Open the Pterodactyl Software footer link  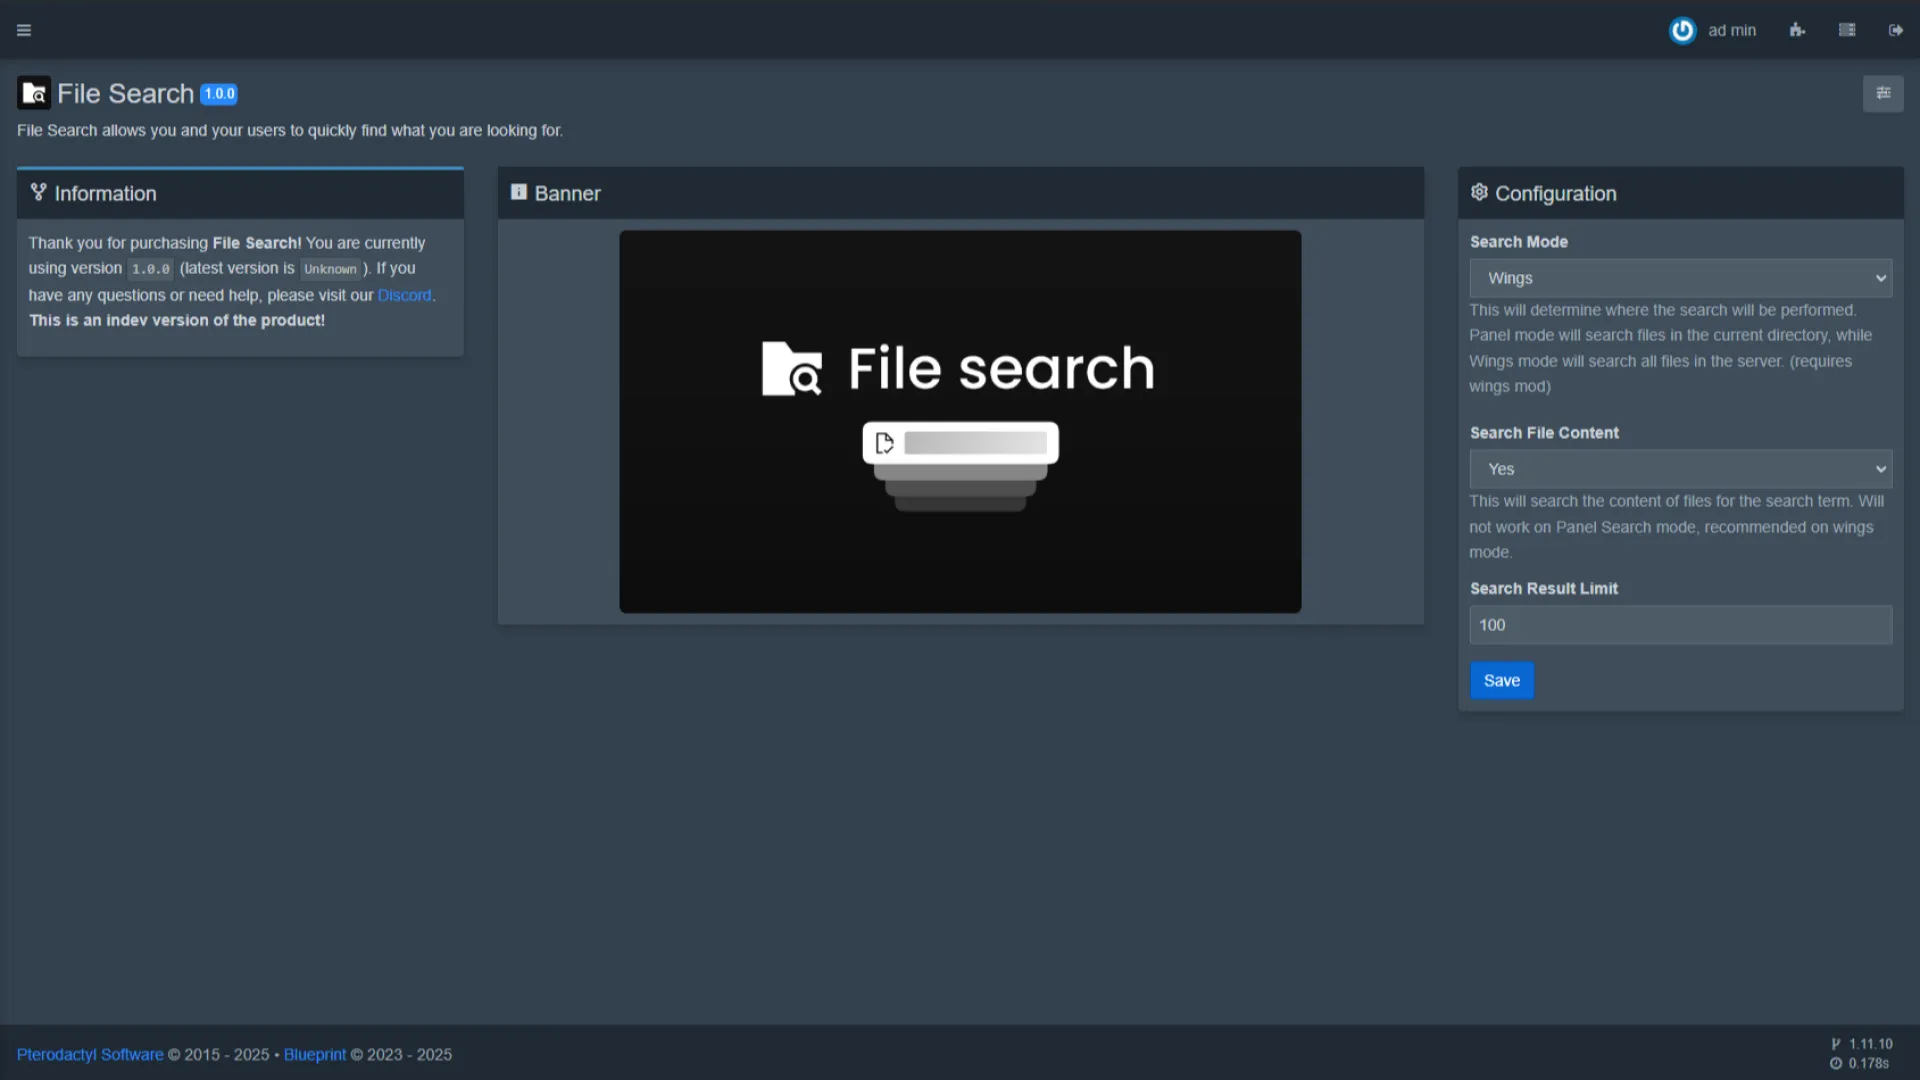tap(90, 1054)
